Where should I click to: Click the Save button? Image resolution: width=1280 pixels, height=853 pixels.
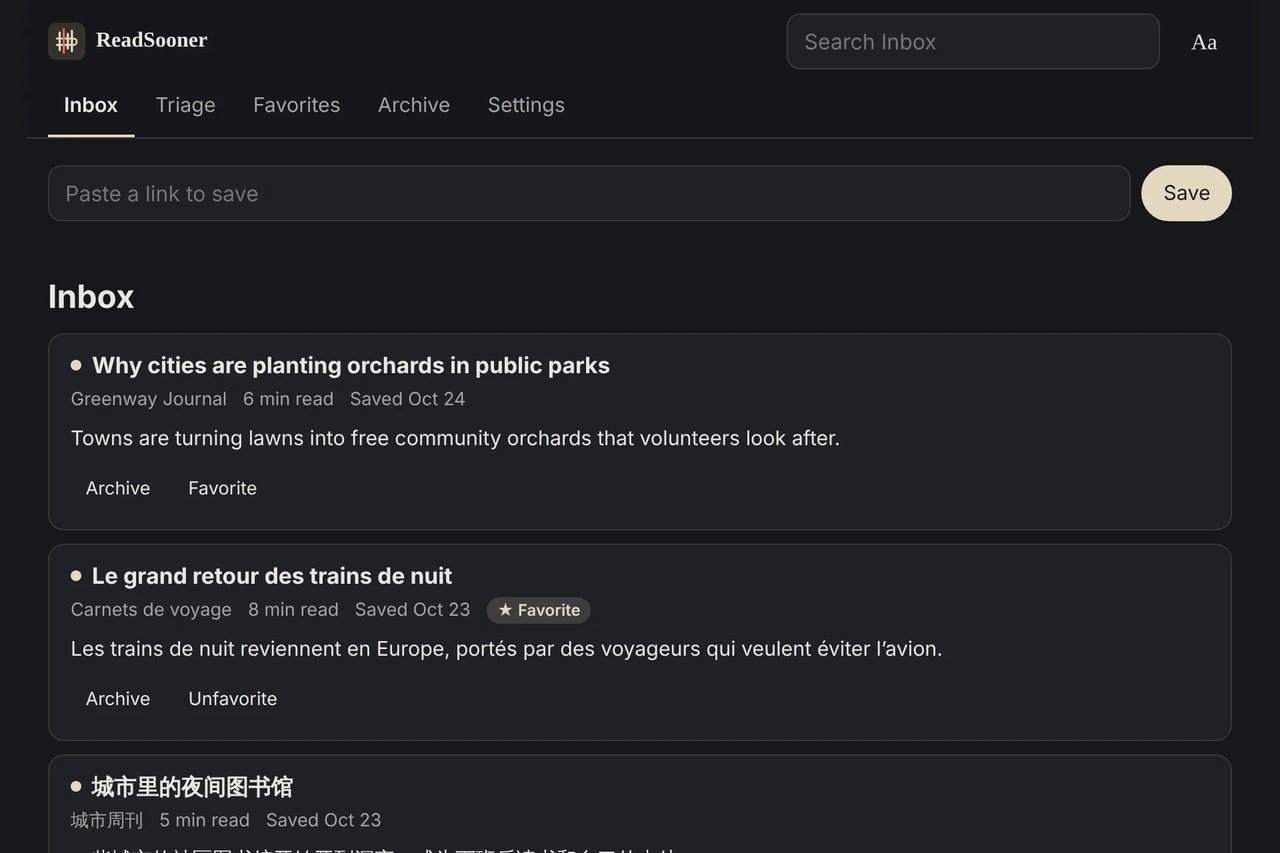click(1186, 193)
